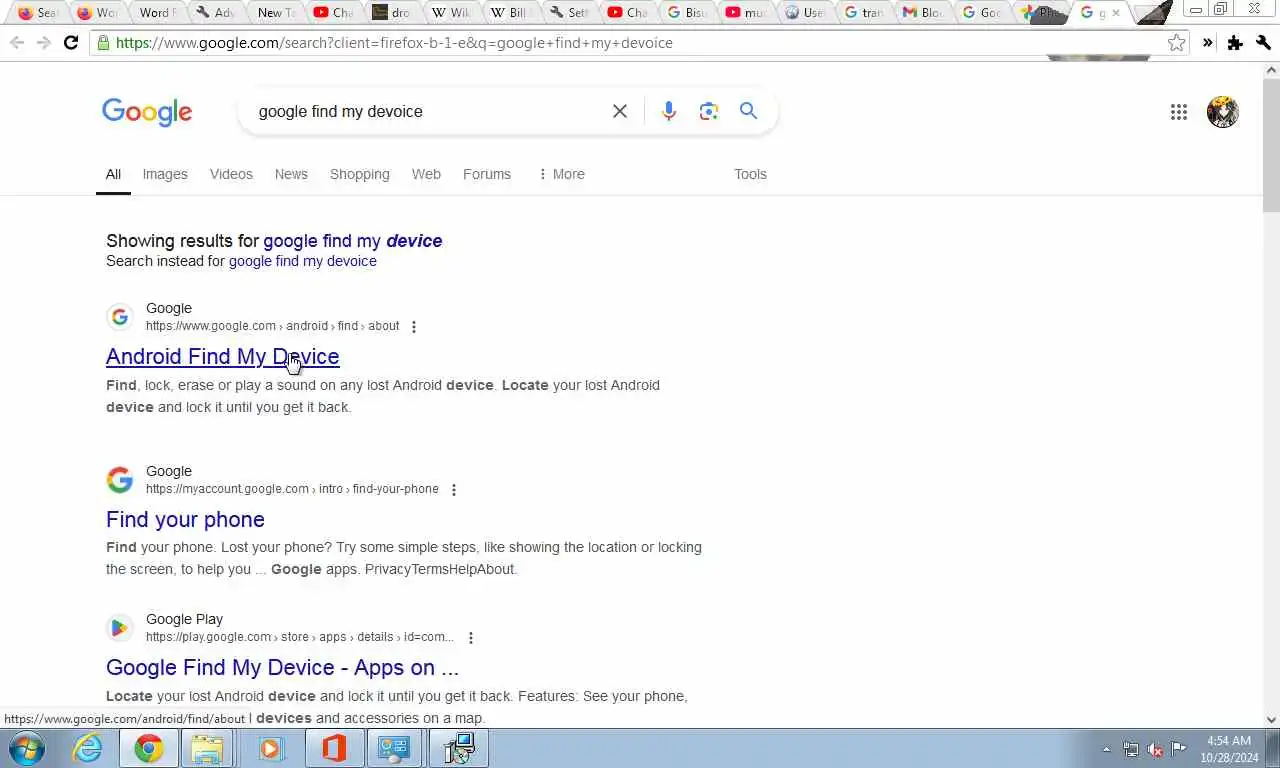Viewport: 1280px width, 768px height.
Task: Switch to the Images results tab
Action: (165, 174)
